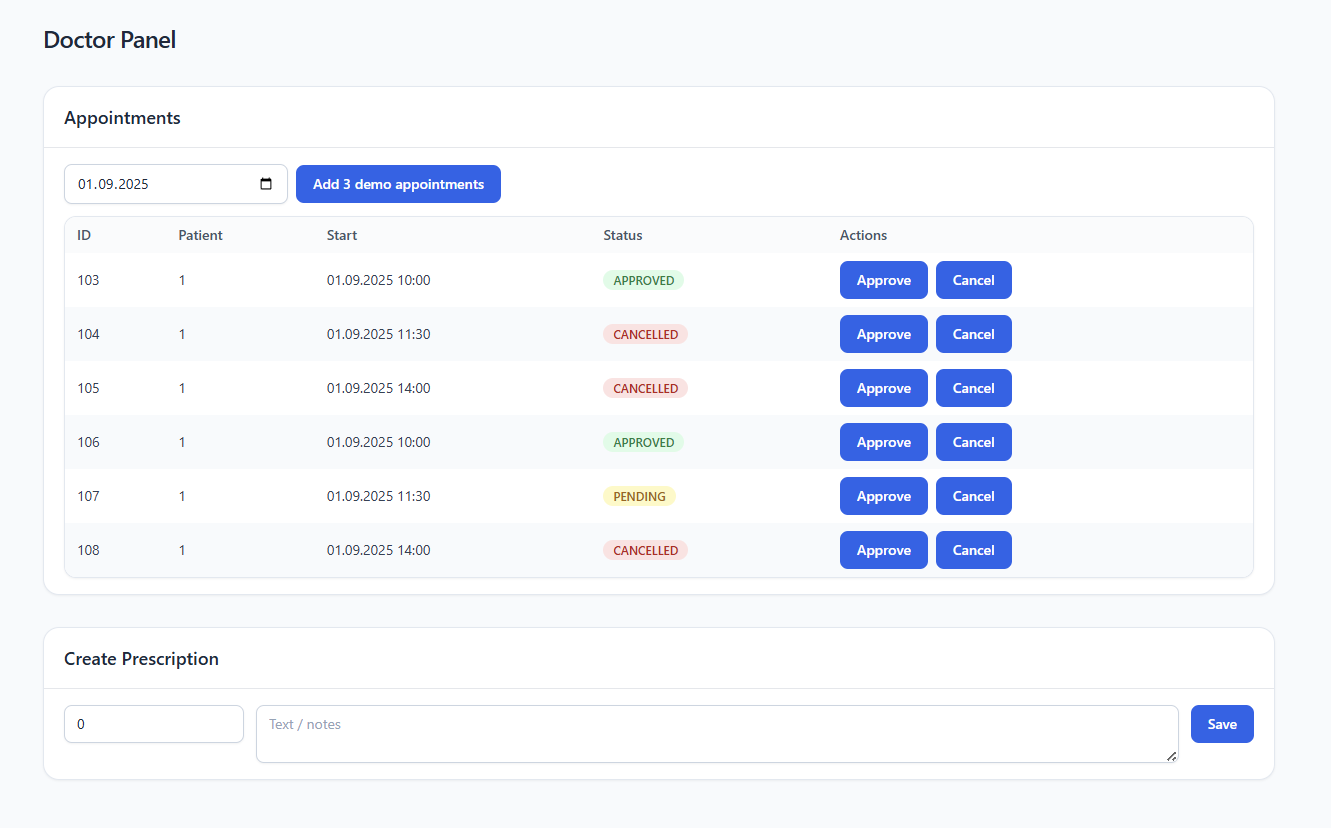Image resolution: width=1331 pixels, height=828 pixels.
Task: Cancel appointment 108
Action: pos(974,550)
